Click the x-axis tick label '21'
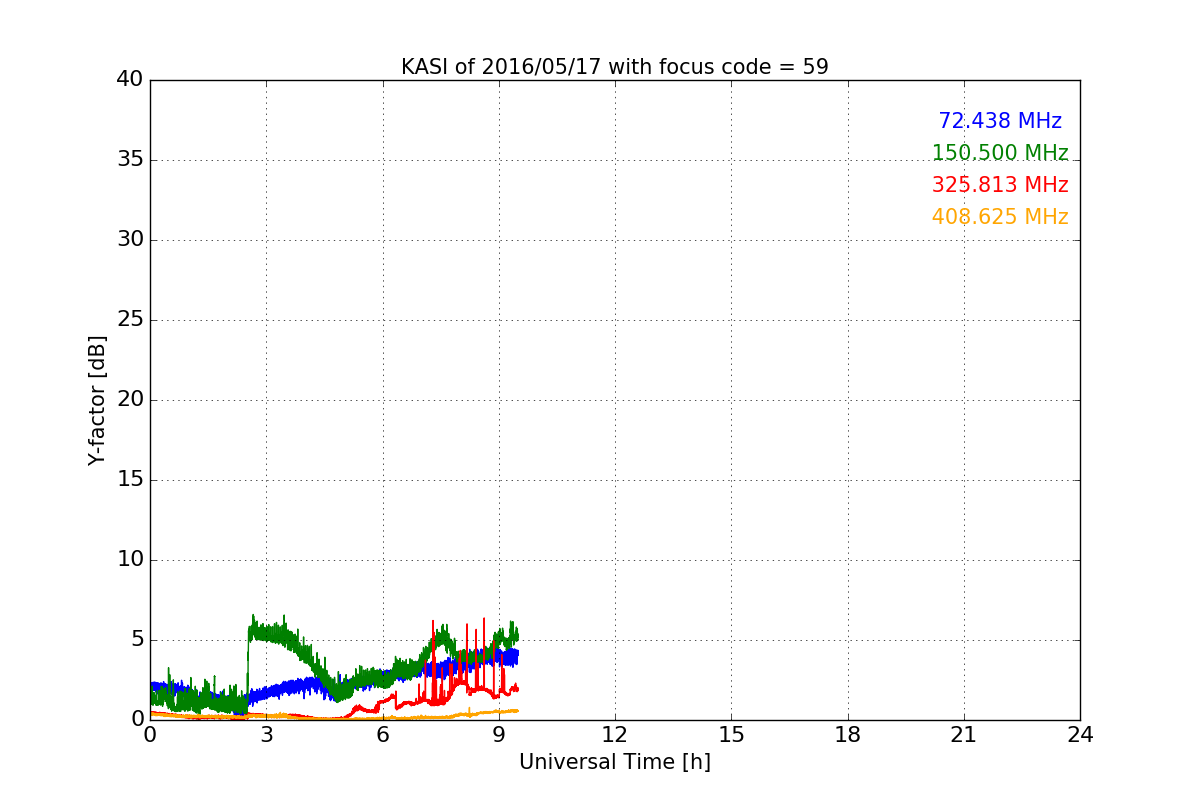The height and width of the screenshot is (800, 1200). point(964,735)
